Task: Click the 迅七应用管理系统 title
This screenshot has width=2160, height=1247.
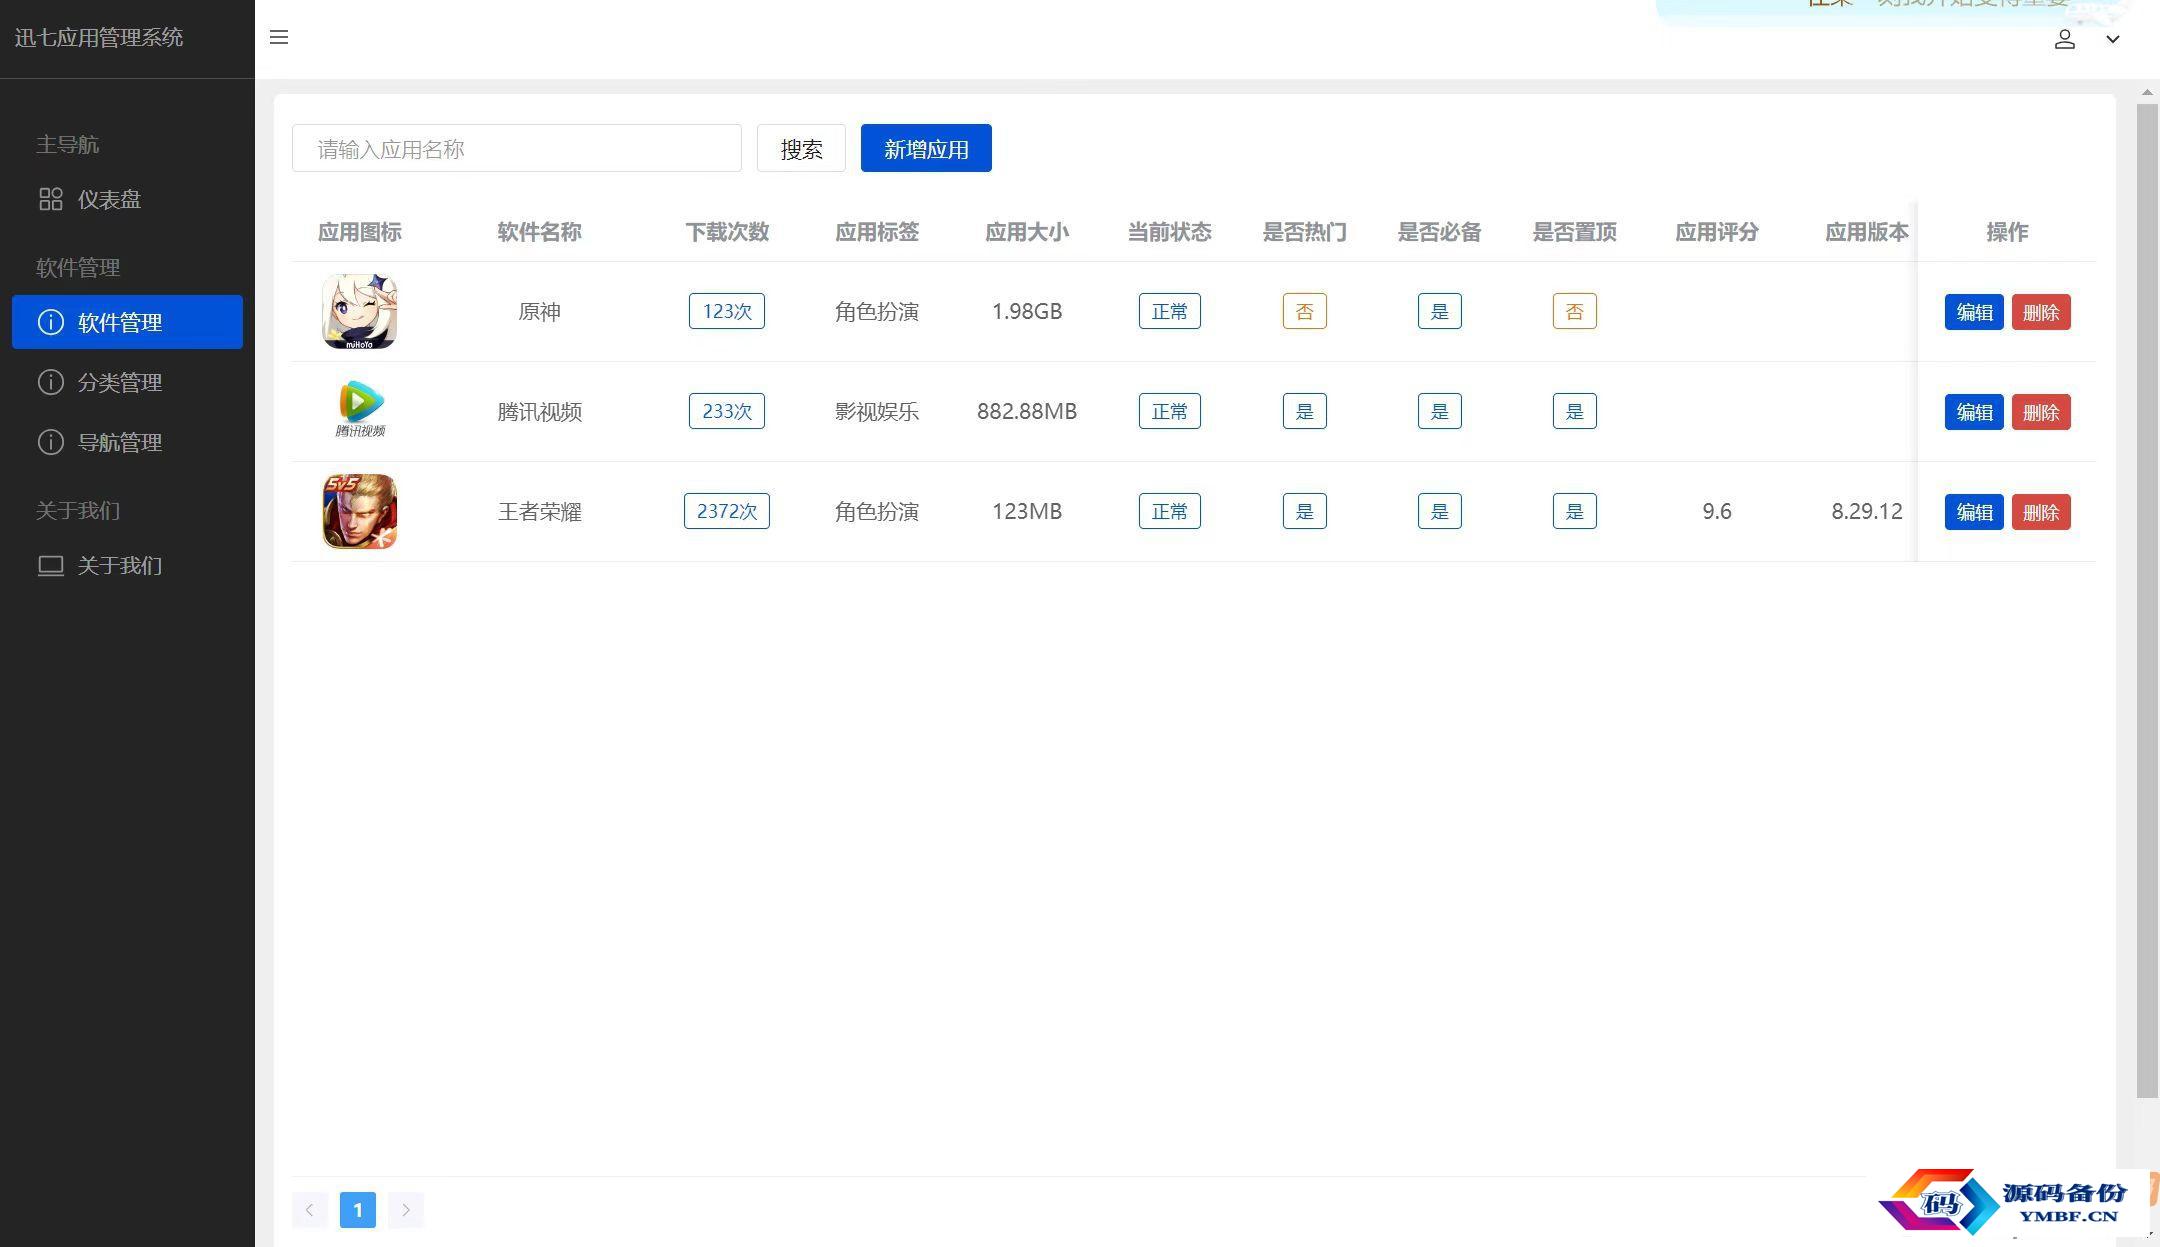Action: 99,38
